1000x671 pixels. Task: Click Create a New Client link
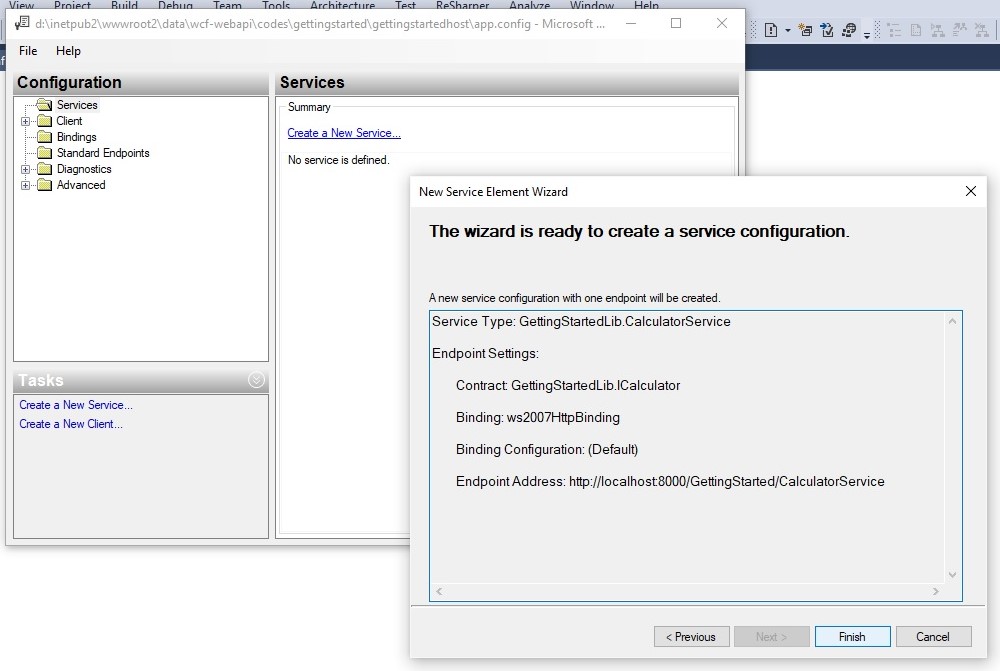pyautogui.click(x=71, y=424)
